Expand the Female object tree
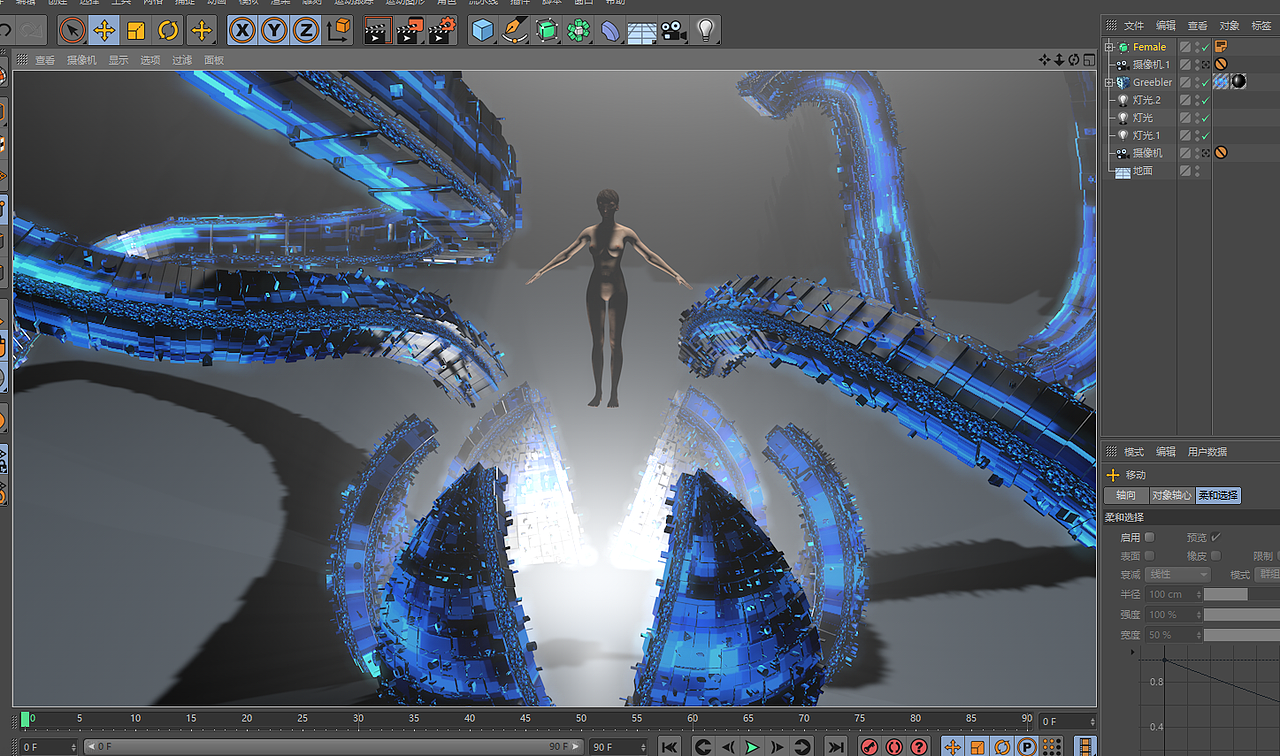 [1108, 47]
